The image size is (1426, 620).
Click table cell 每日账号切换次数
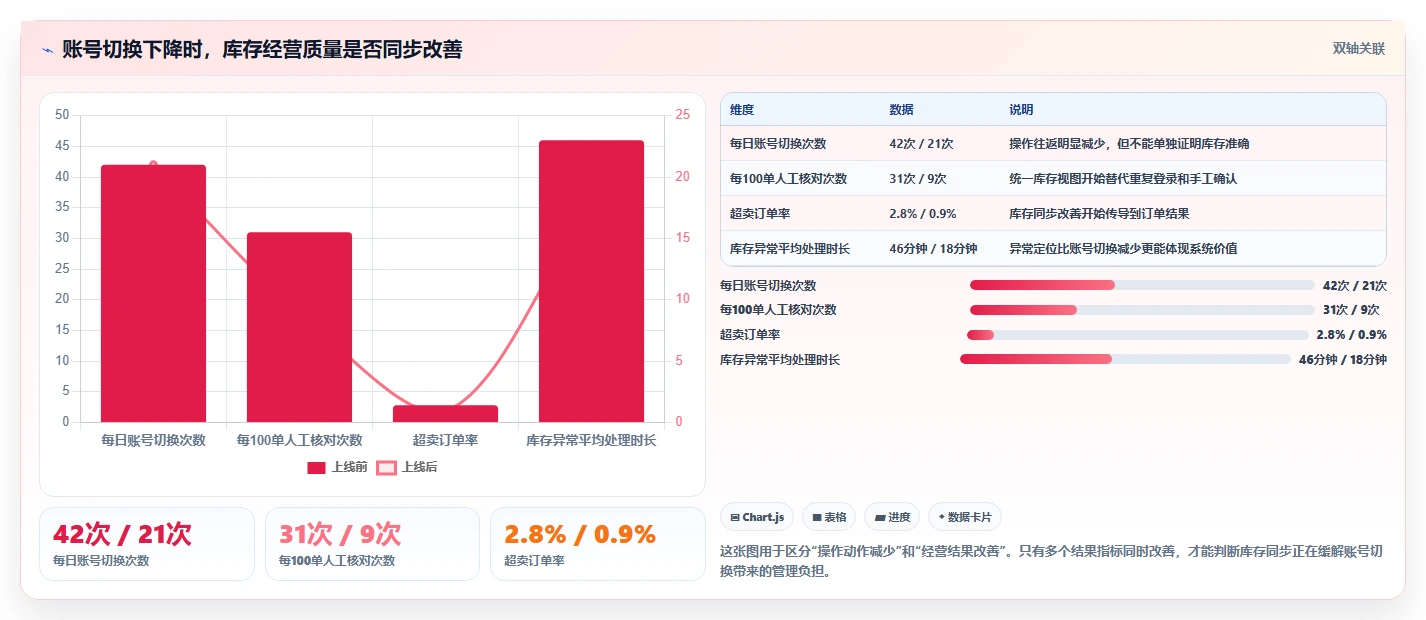778,143
